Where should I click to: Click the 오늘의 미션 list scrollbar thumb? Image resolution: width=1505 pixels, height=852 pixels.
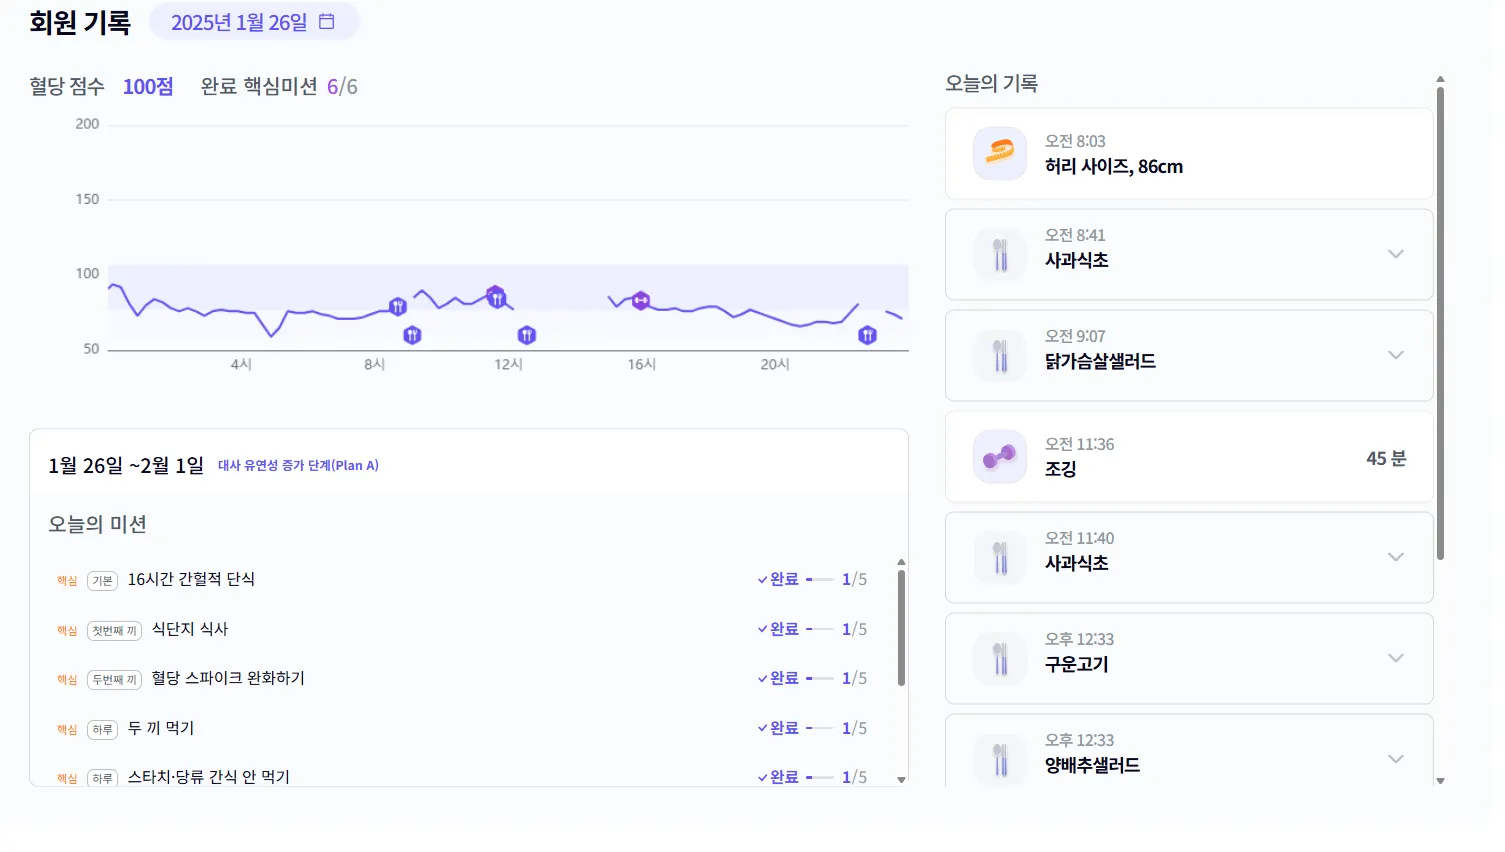coord(901,628)
